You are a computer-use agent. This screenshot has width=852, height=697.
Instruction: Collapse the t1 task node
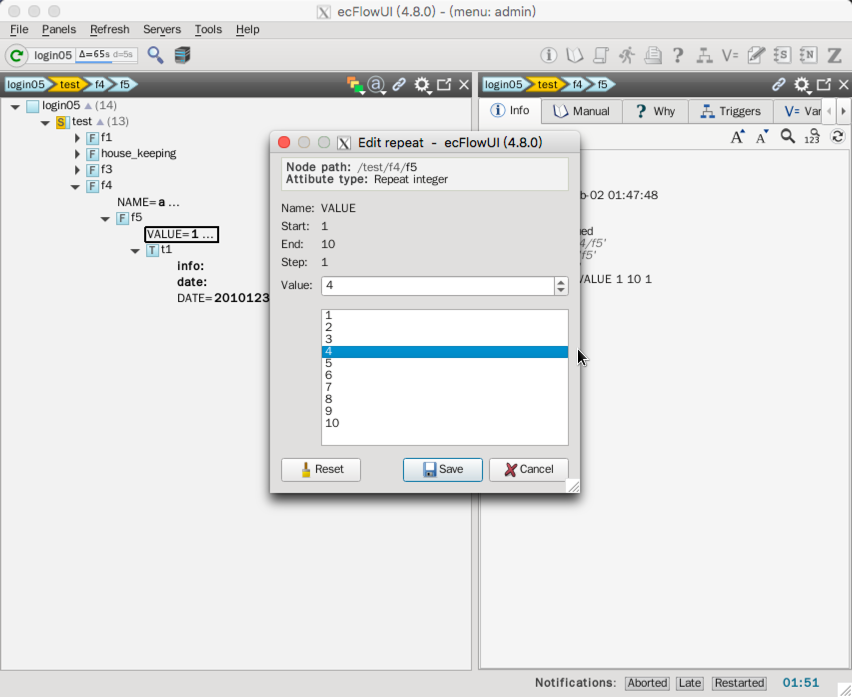point(135,251)
